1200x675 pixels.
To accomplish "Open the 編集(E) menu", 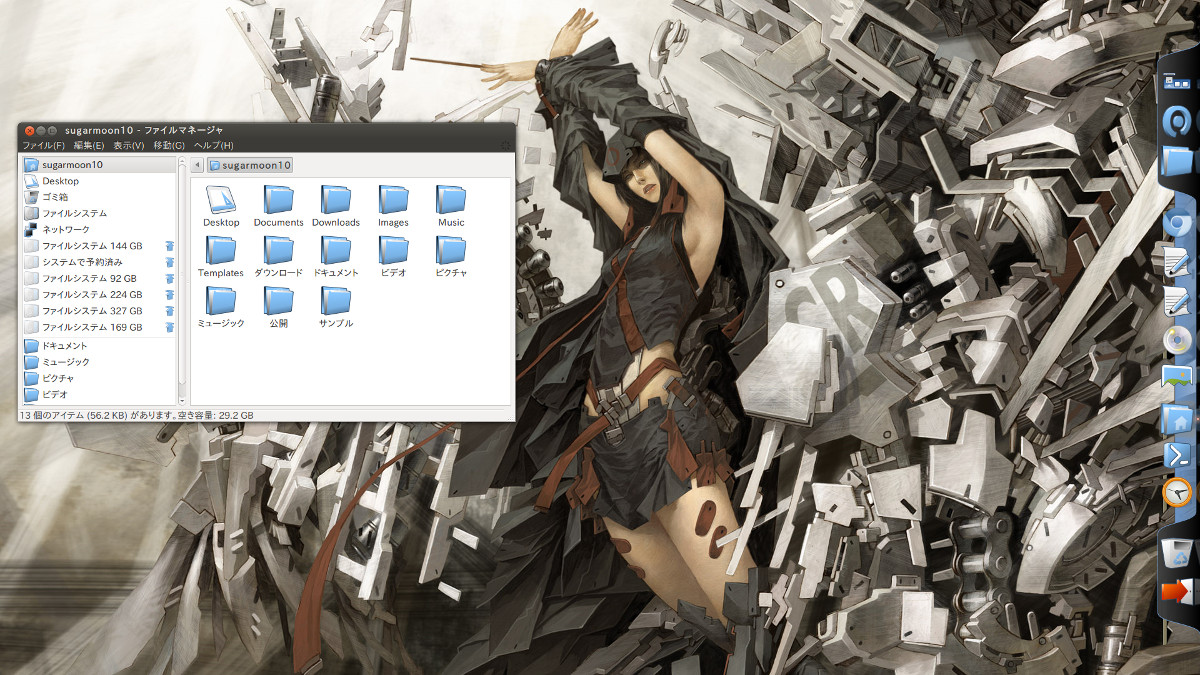I will point(88,146).
